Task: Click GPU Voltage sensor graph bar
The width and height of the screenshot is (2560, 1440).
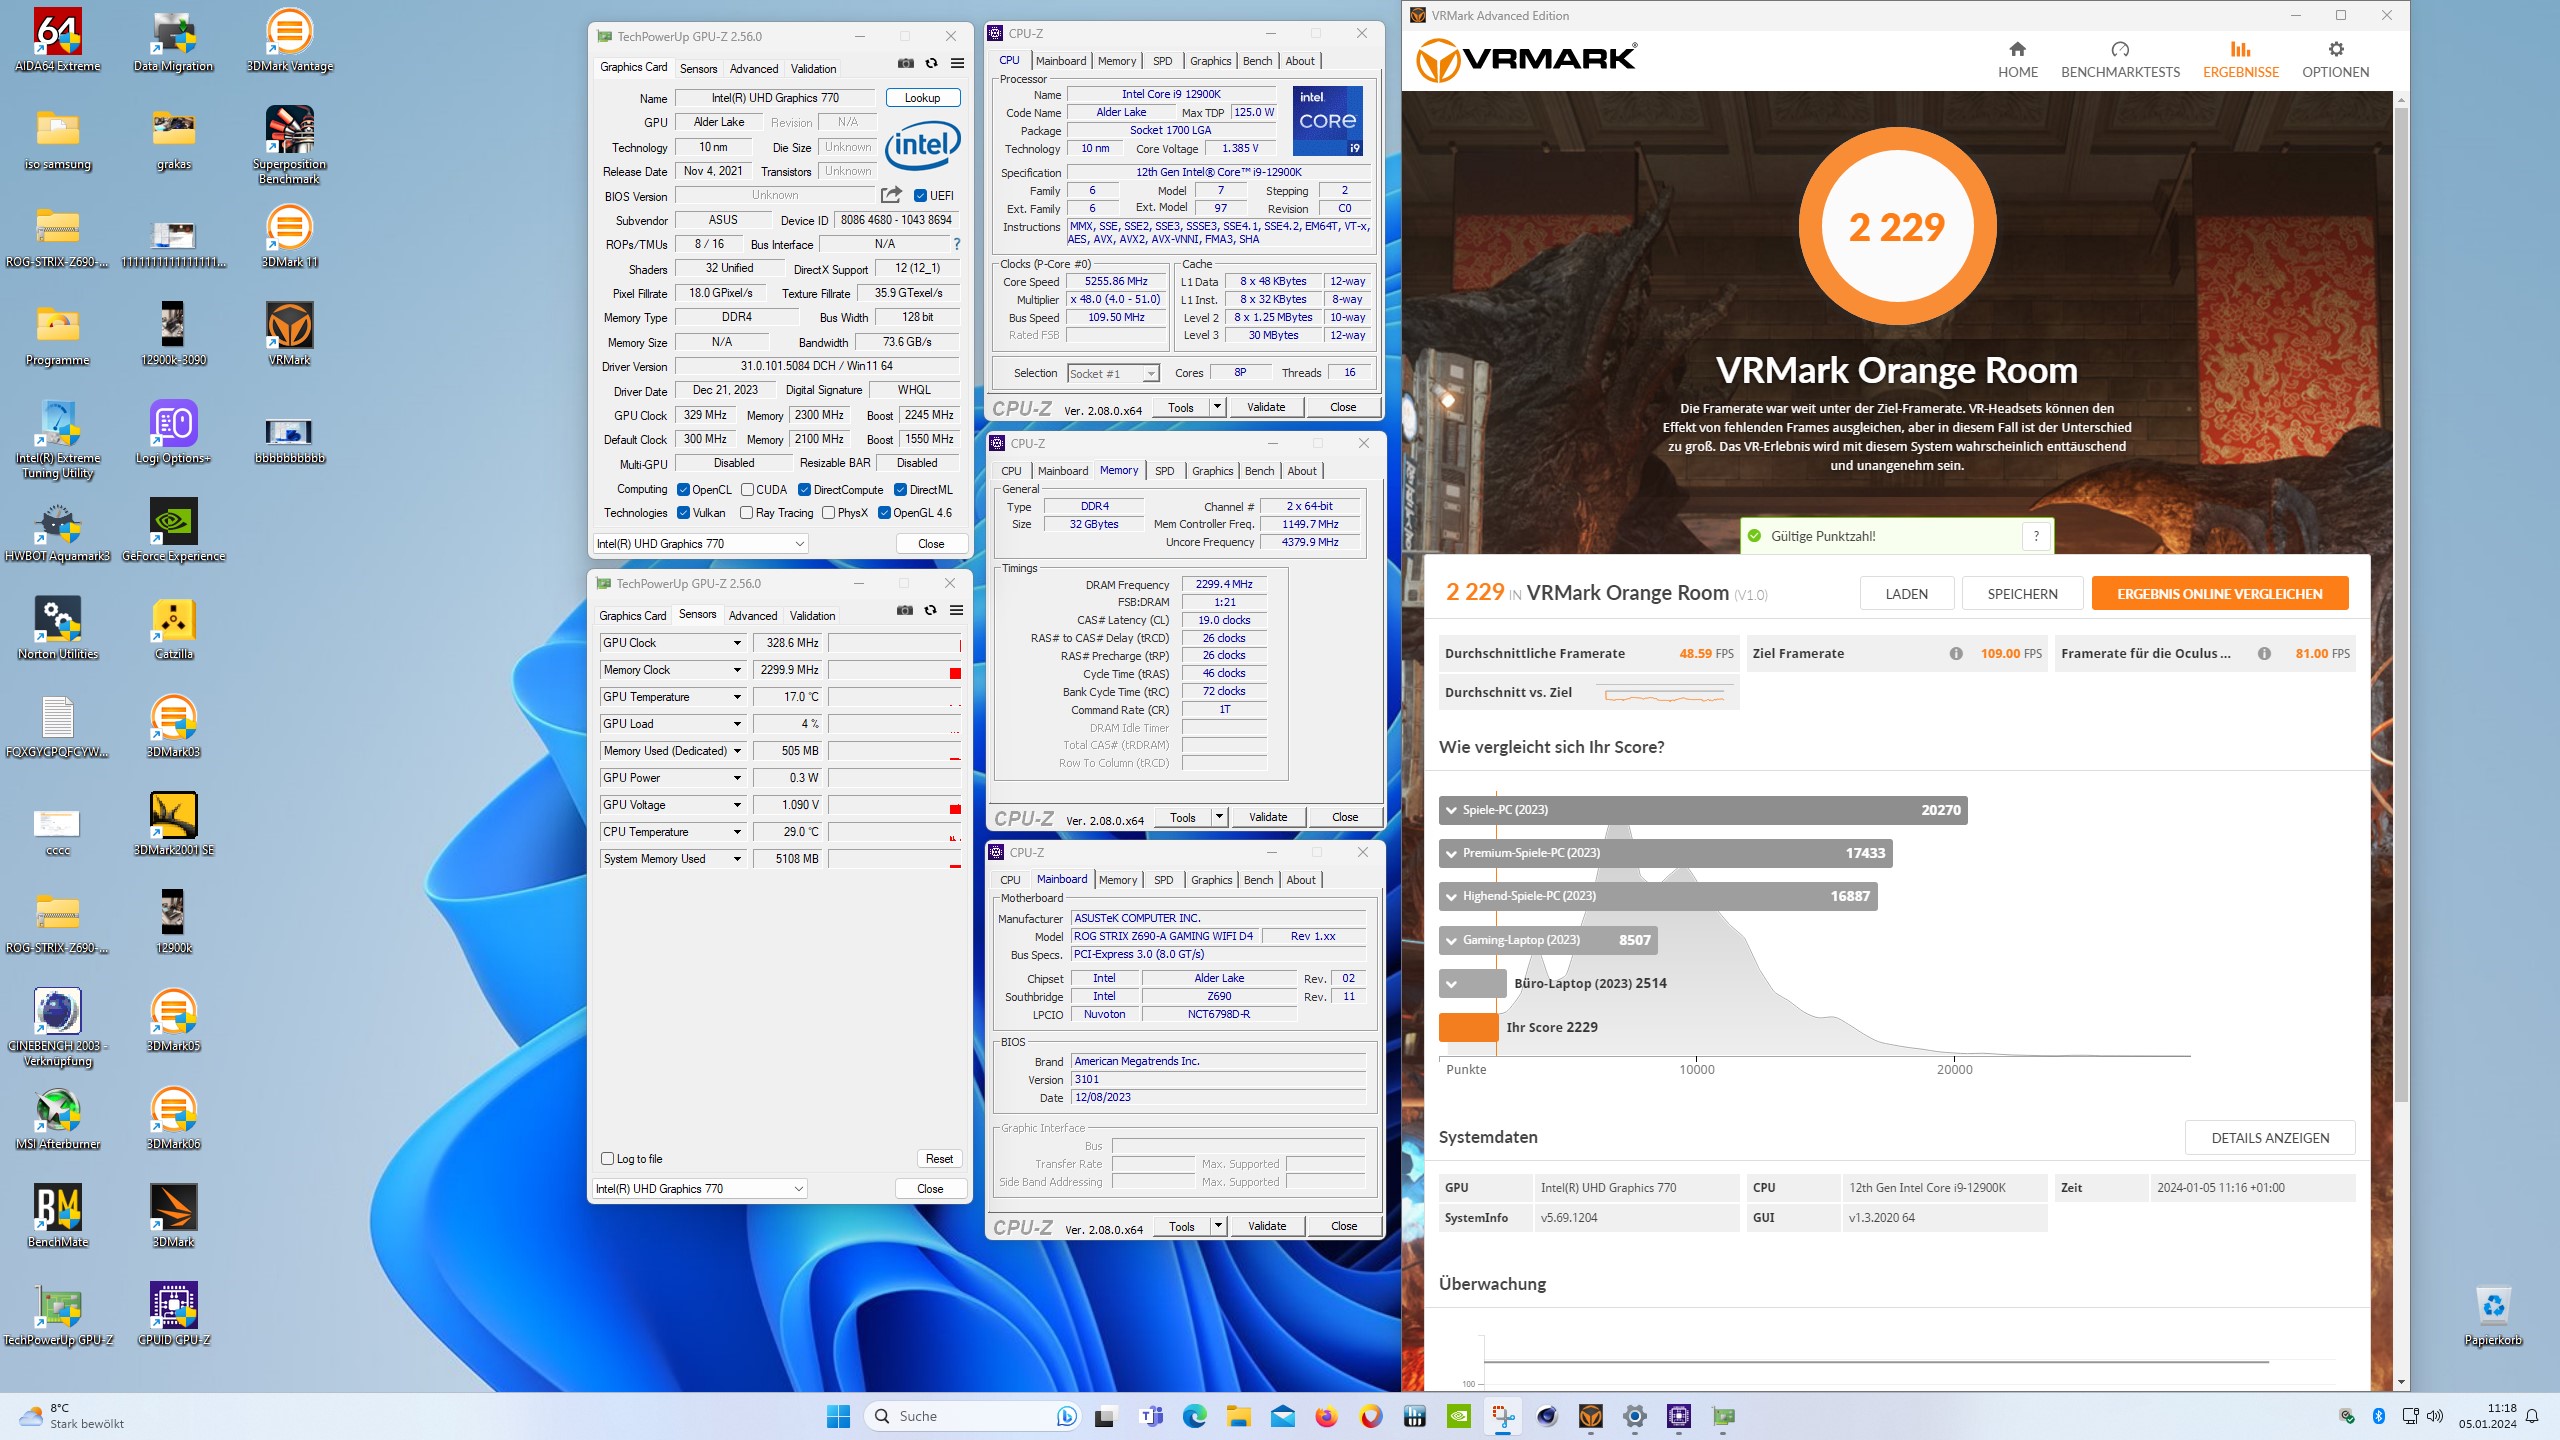Action: click(x=895, y=805)
